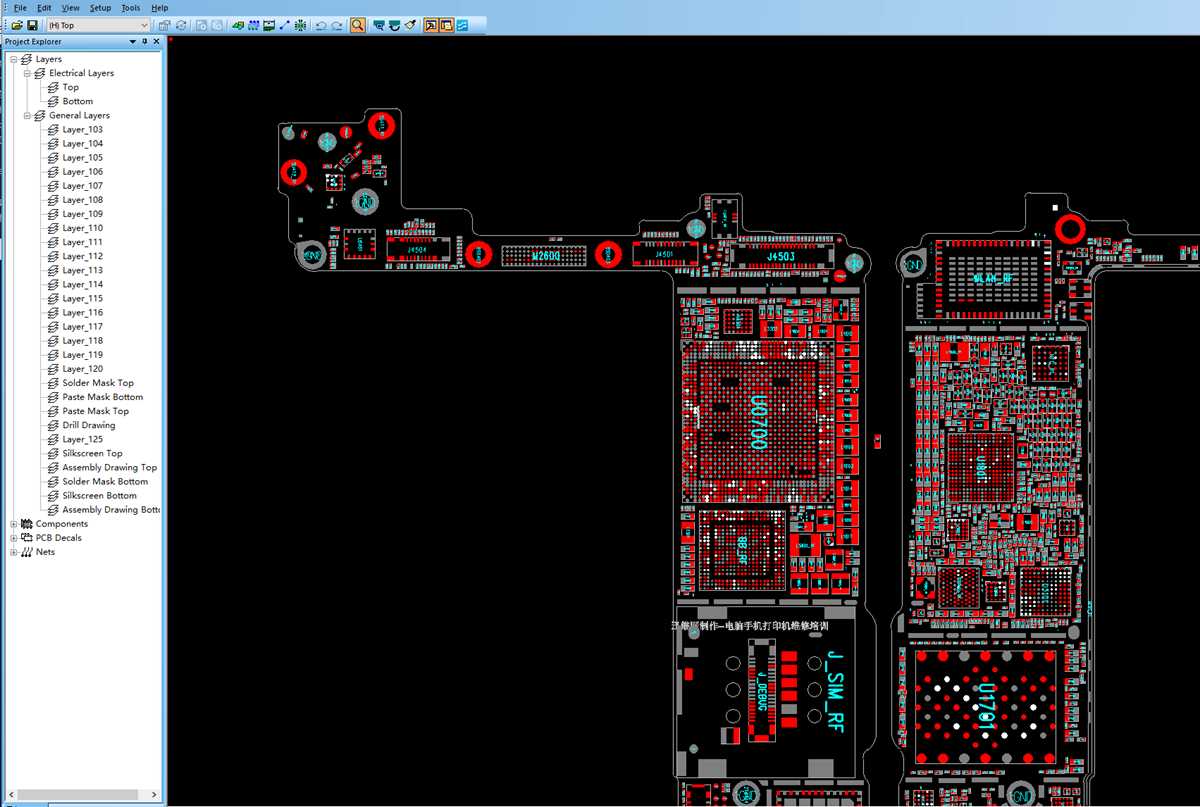Click the Layers root stack icon

(x=27, y=59)
